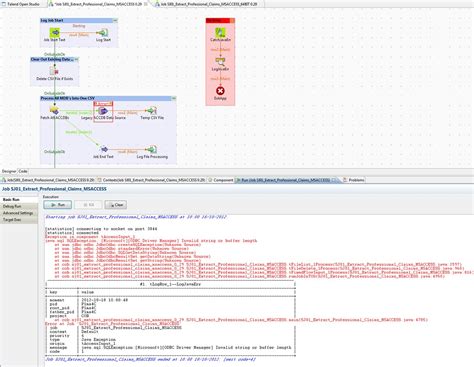The width and height of the screenshot is (474, 367).
Task: Collapse the red error-handling subjob
Action: [232, 20]
